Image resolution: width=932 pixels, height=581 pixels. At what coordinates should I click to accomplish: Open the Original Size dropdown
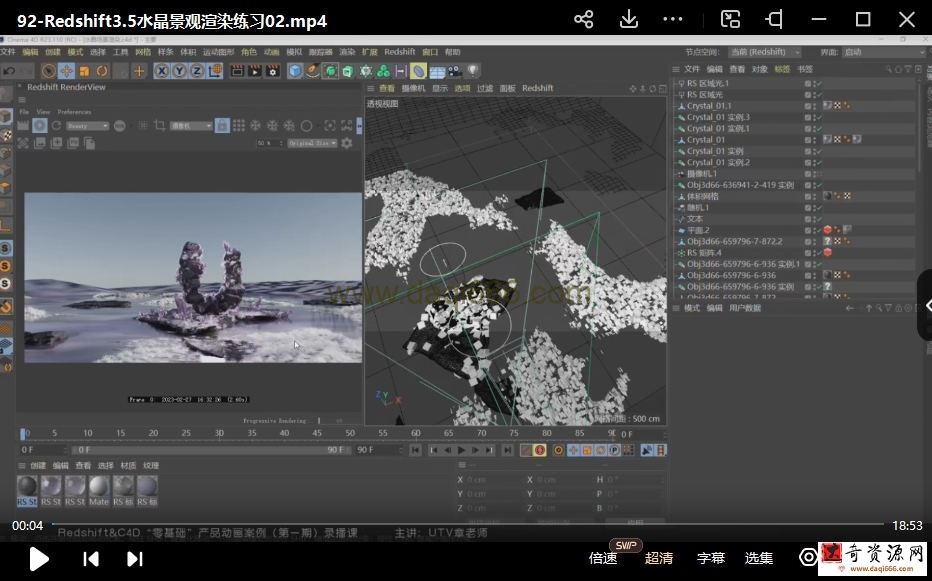click(x=313, y=143)
